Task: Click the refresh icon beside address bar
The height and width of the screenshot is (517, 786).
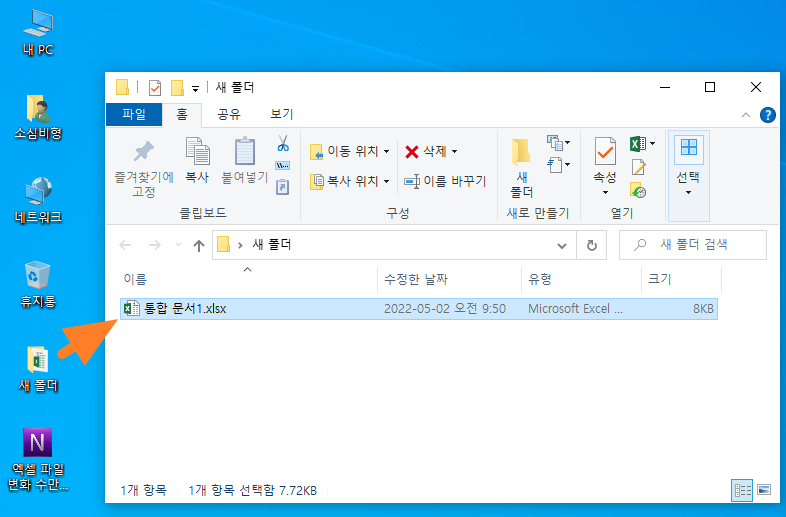Action: click(x=592, y=245)
